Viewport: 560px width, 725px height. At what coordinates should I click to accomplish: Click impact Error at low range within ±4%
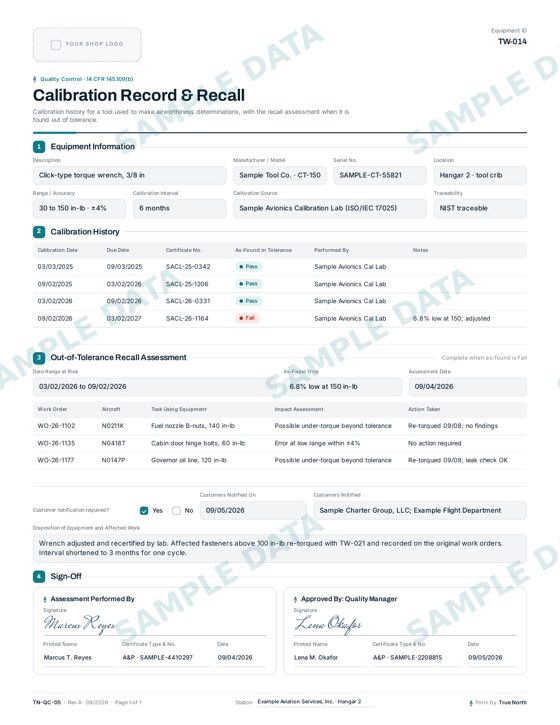(317, 443)
